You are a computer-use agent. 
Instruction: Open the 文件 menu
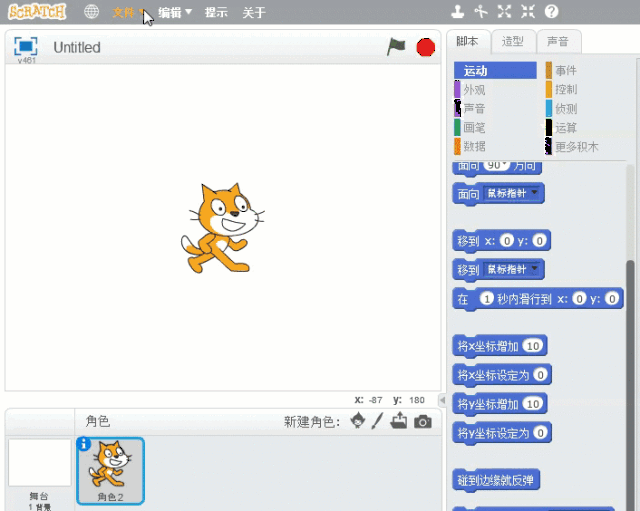point(128,12)
